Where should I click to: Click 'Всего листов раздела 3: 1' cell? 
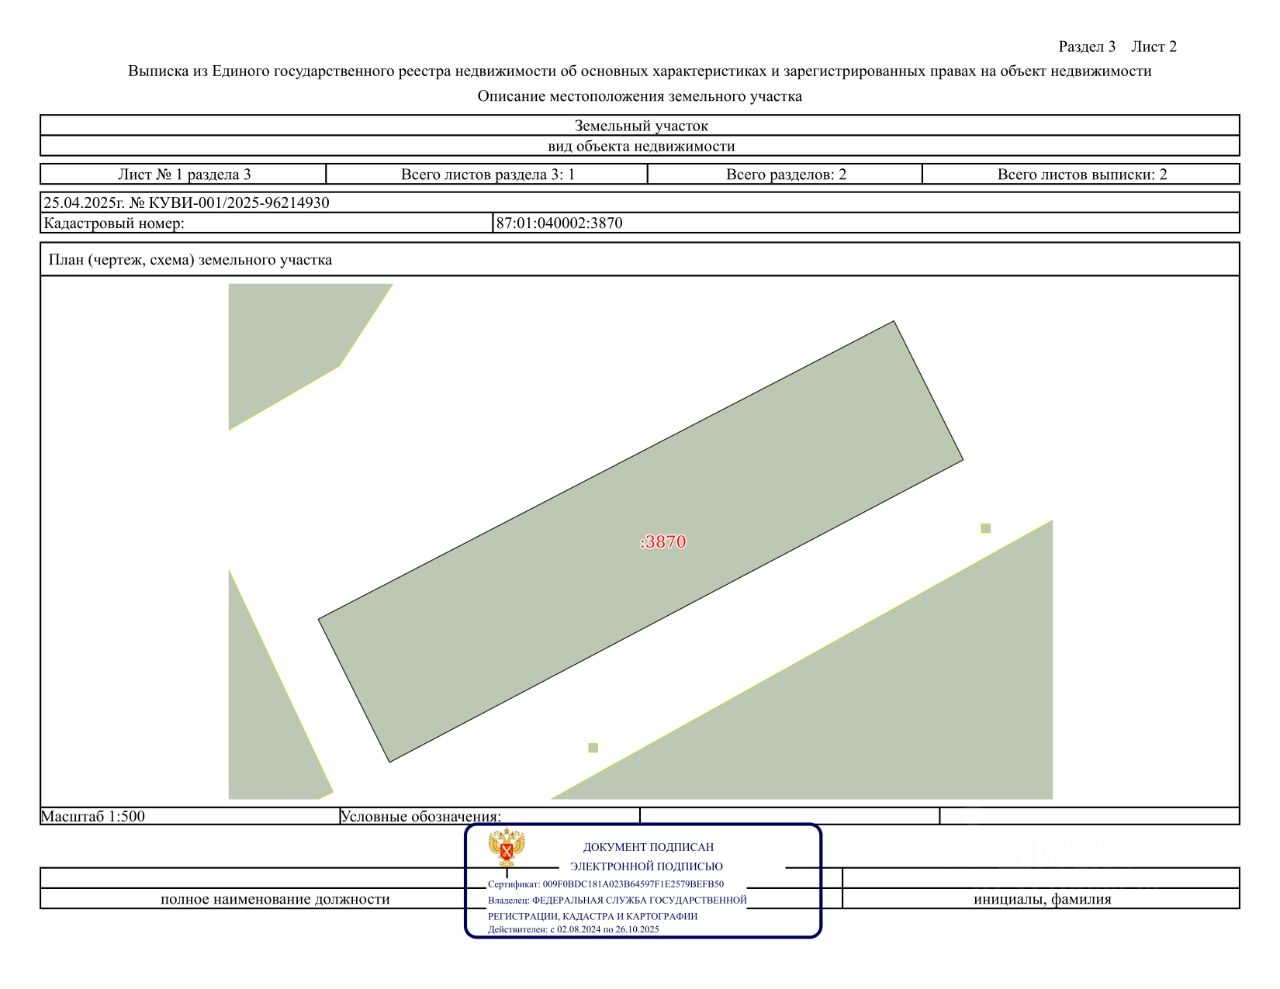pyautogui.click(x=488, y=174)
